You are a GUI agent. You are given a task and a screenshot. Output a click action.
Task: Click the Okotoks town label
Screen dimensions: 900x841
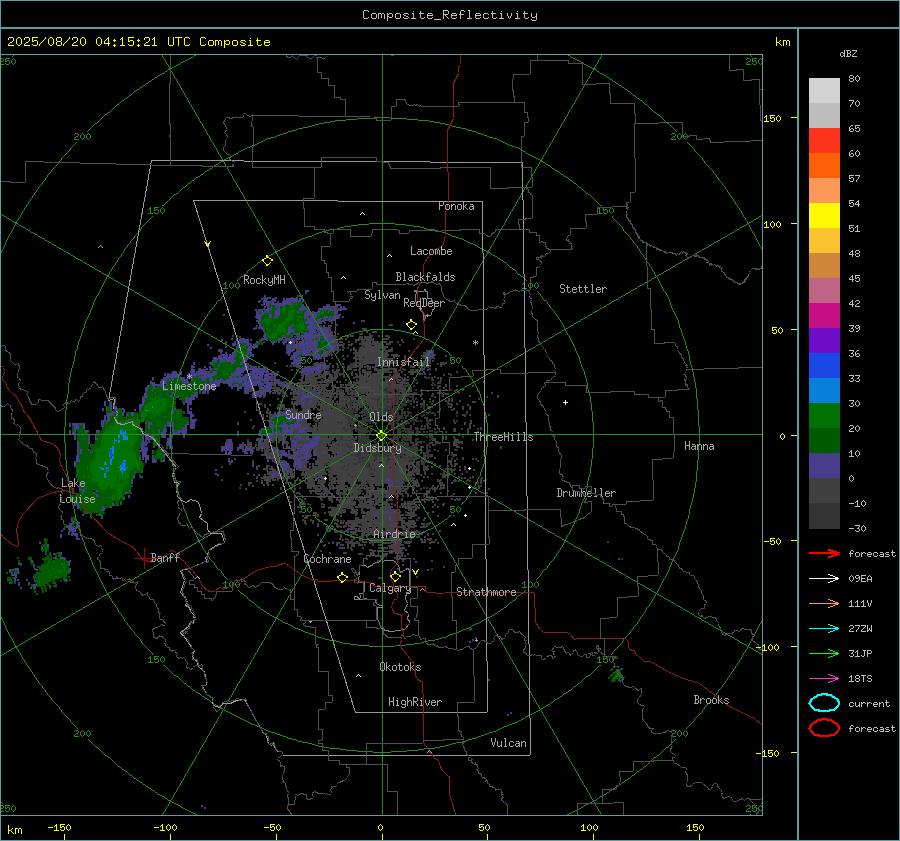pos(400,667)
